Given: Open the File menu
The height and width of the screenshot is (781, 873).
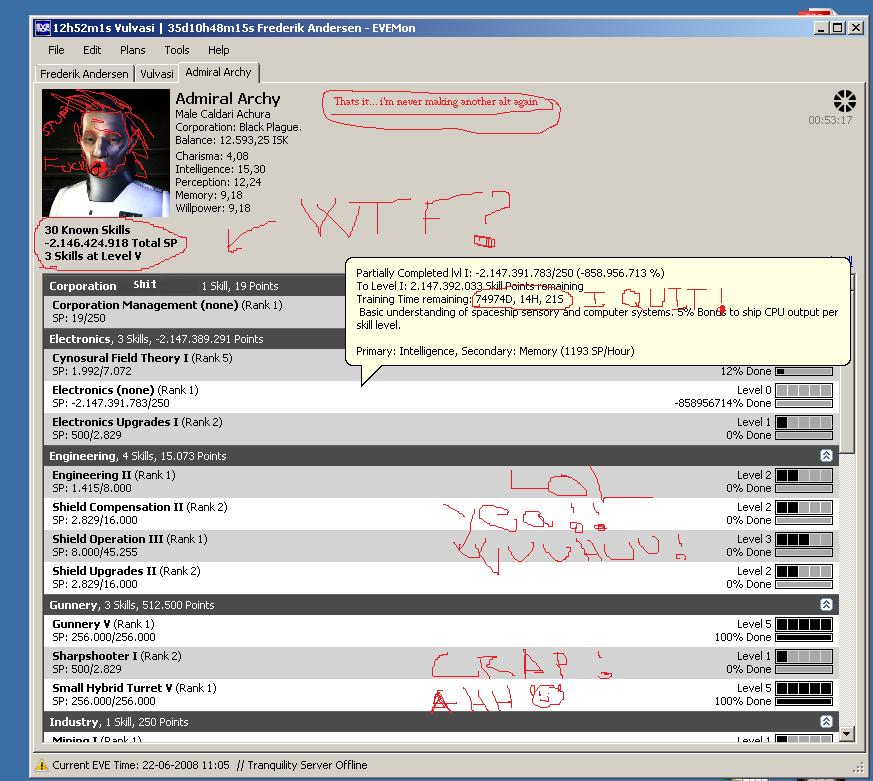Looking at the screenshot, I should click(x=56, y=50).
